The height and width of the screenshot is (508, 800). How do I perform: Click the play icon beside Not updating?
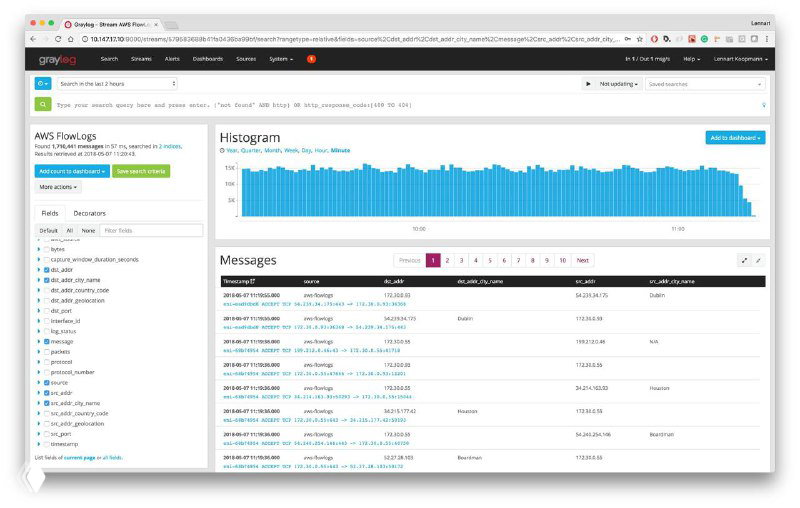588,84
